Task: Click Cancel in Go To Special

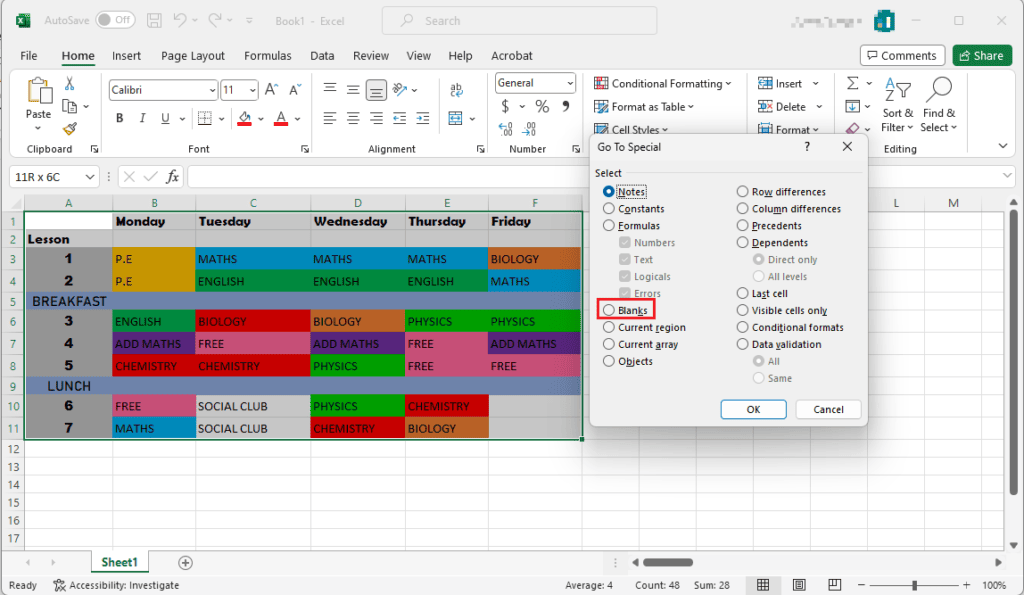Action: pos(828,410)
